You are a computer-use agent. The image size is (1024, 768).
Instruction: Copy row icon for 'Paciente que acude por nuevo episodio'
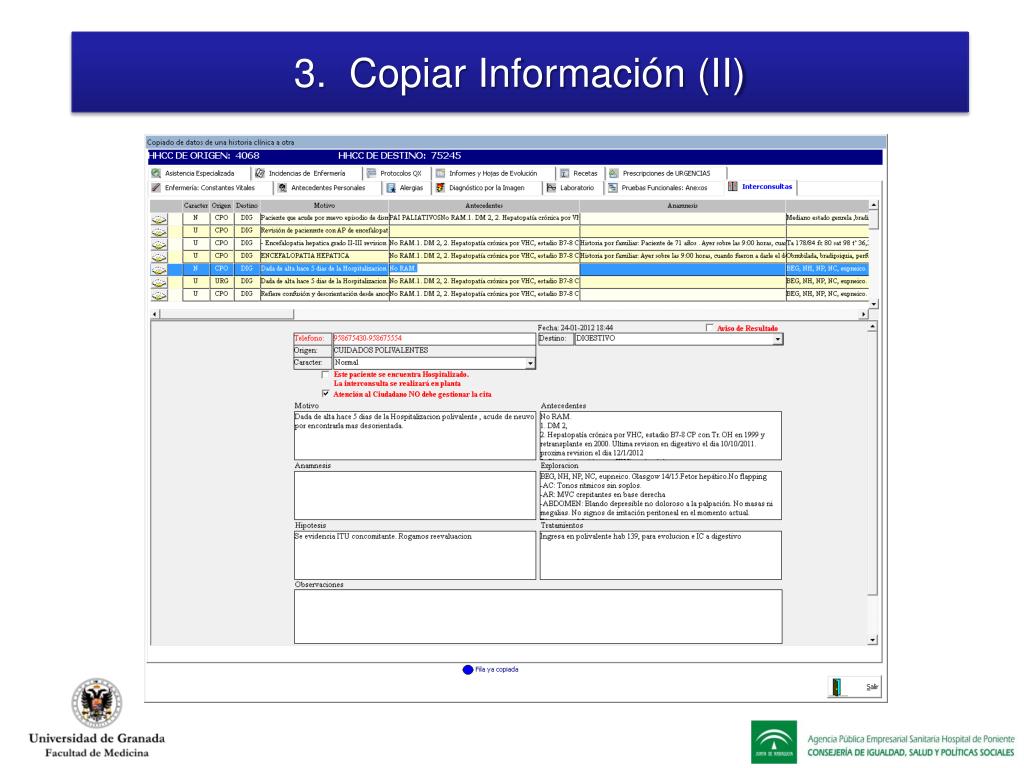pos(159,219)
